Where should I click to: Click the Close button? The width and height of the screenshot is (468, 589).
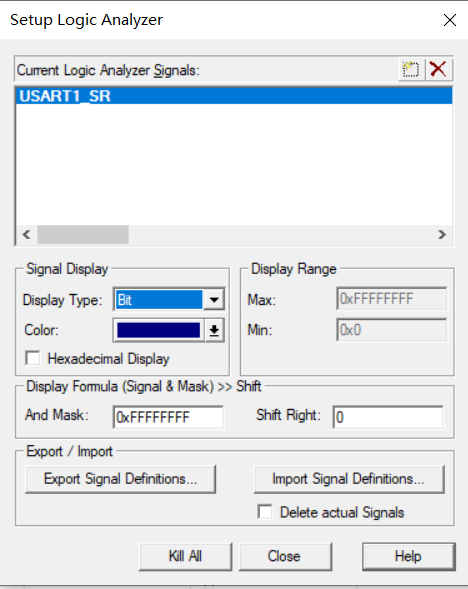285,556
